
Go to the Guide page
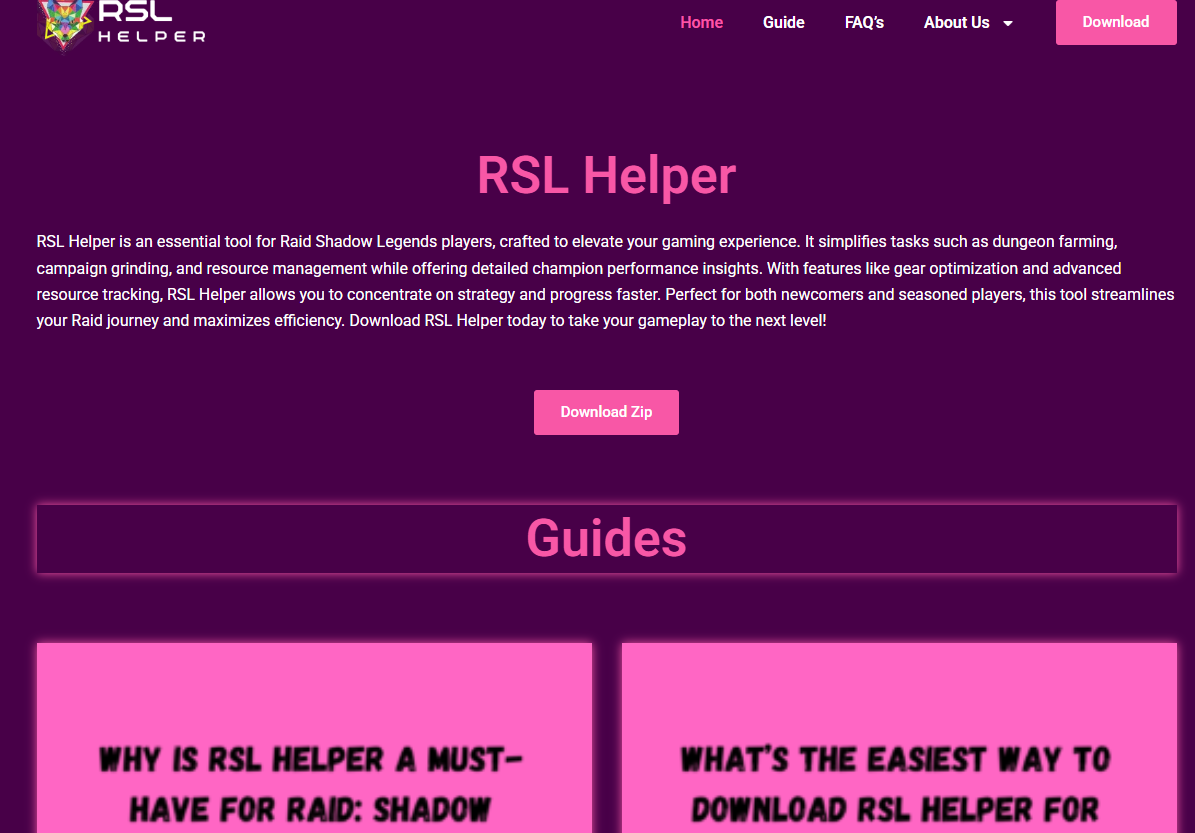coord(783,22)
